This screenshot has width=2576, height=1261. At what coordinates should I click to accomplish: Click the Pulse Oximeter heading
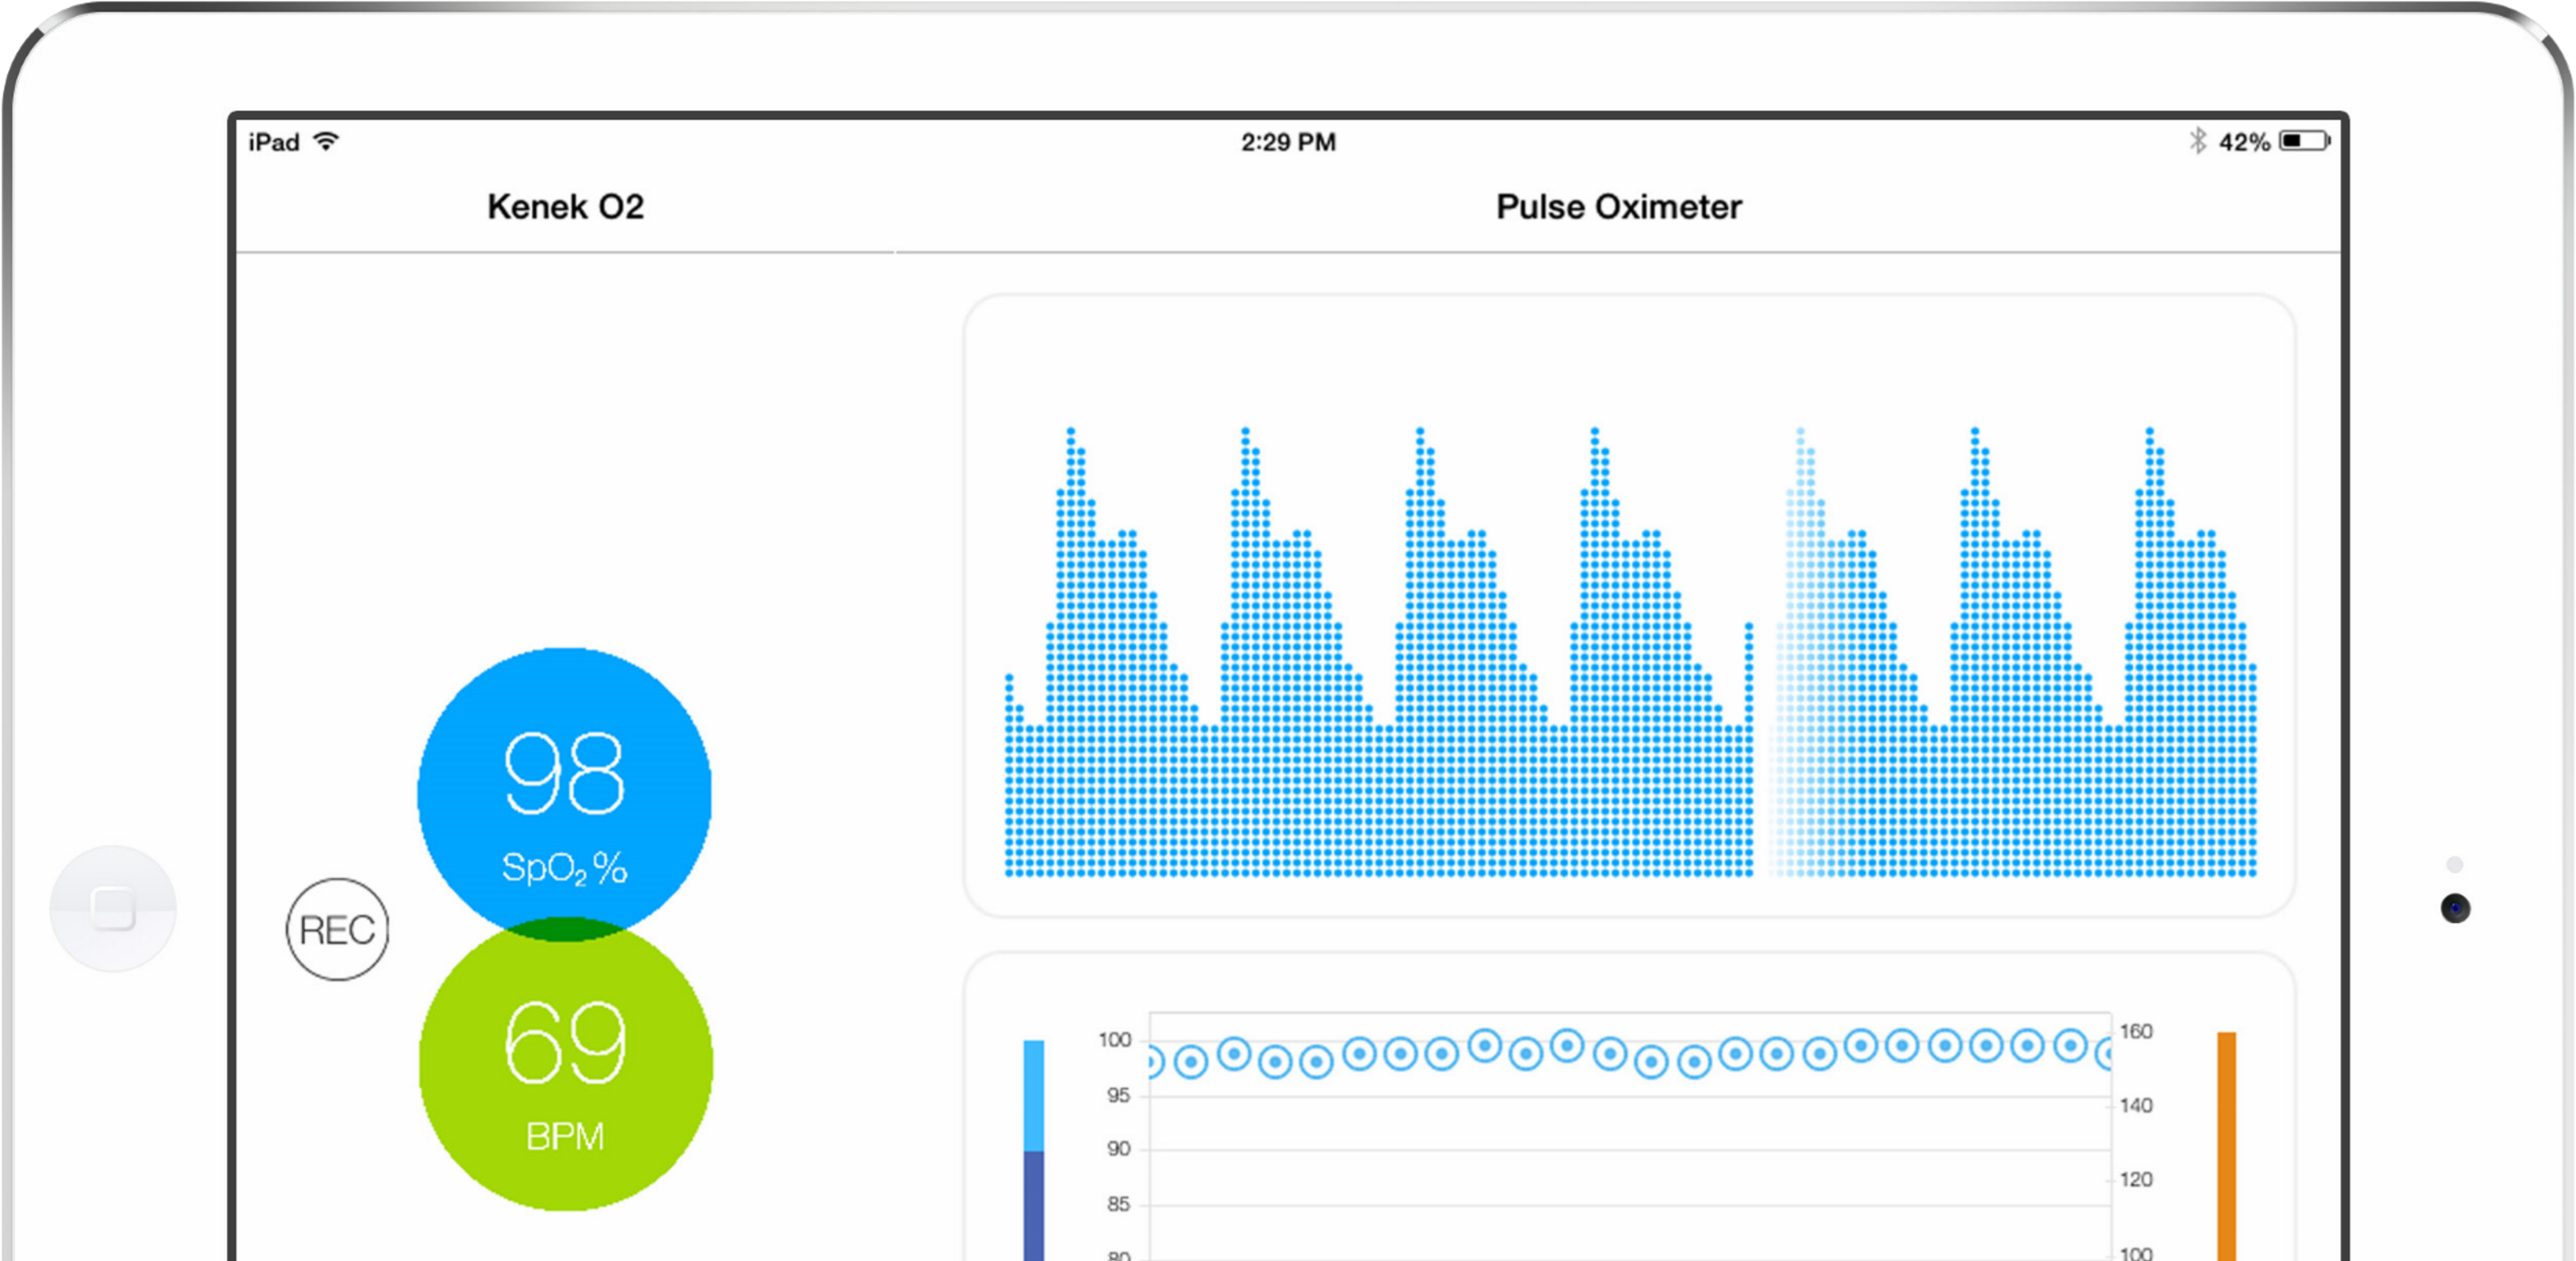pyautogui.click(x=1618, y=206)
